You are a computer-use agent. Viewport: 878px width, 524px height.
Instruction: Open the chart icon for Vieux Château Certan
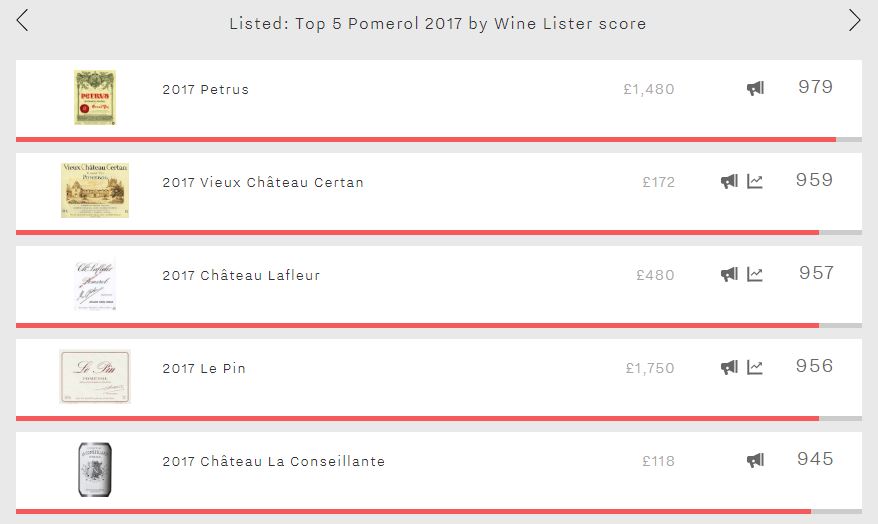tap(755, 181)
